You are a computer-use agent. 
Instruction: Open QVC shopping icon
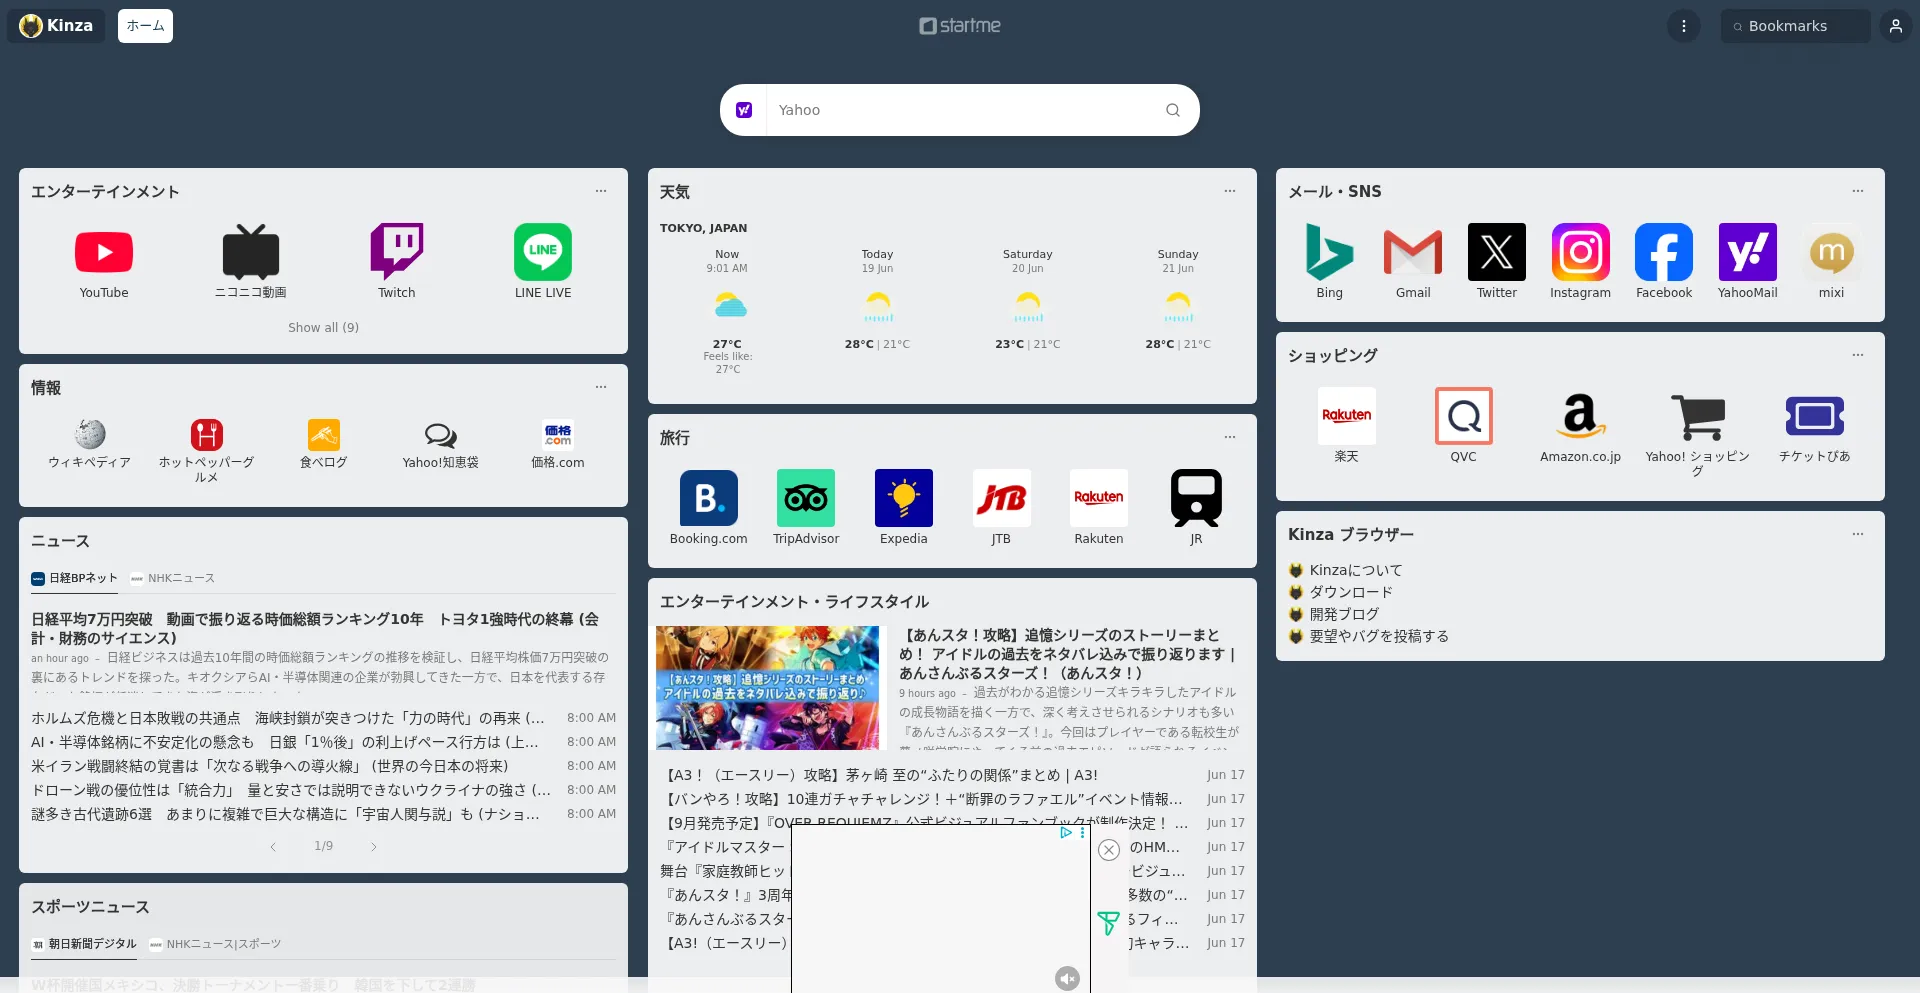[1464, 416]
